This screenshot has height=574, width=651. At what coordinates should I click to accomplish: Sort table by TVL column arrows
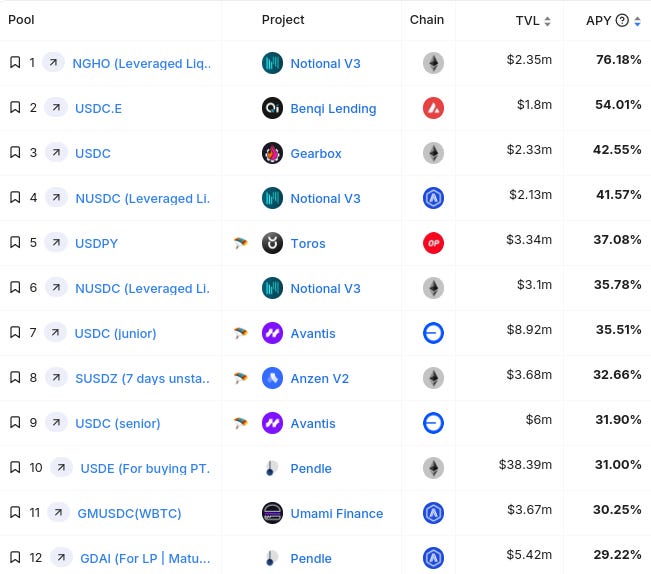click(x=548, y=21)
